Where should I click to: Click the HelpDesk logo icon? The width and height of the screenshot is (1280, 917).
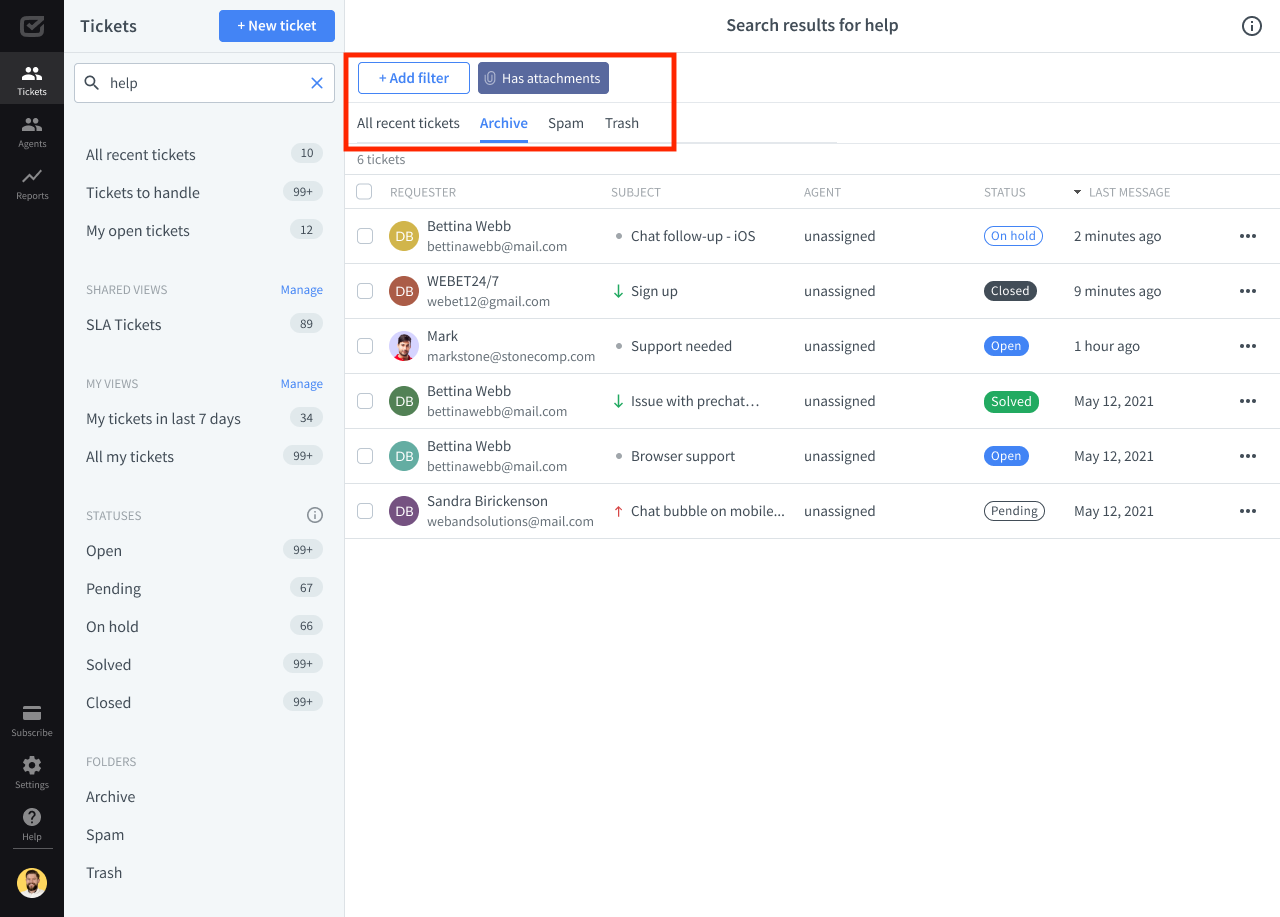pos(32,26)
